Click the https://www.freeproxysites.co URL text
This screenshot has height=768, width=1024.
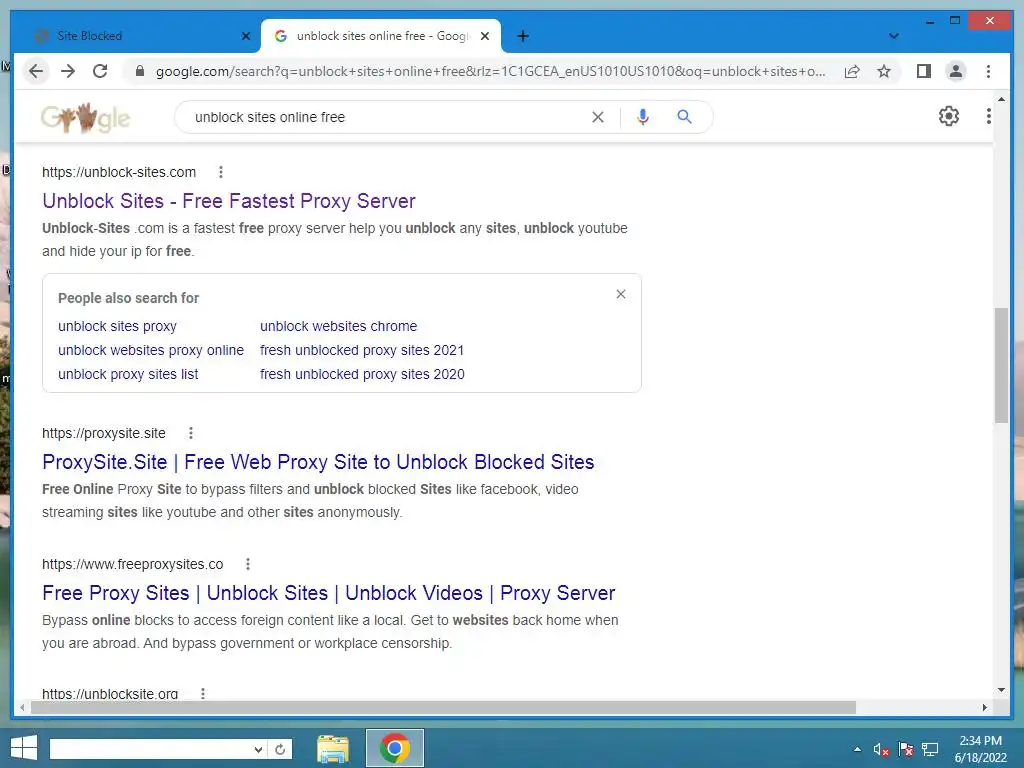coord(133,564)
